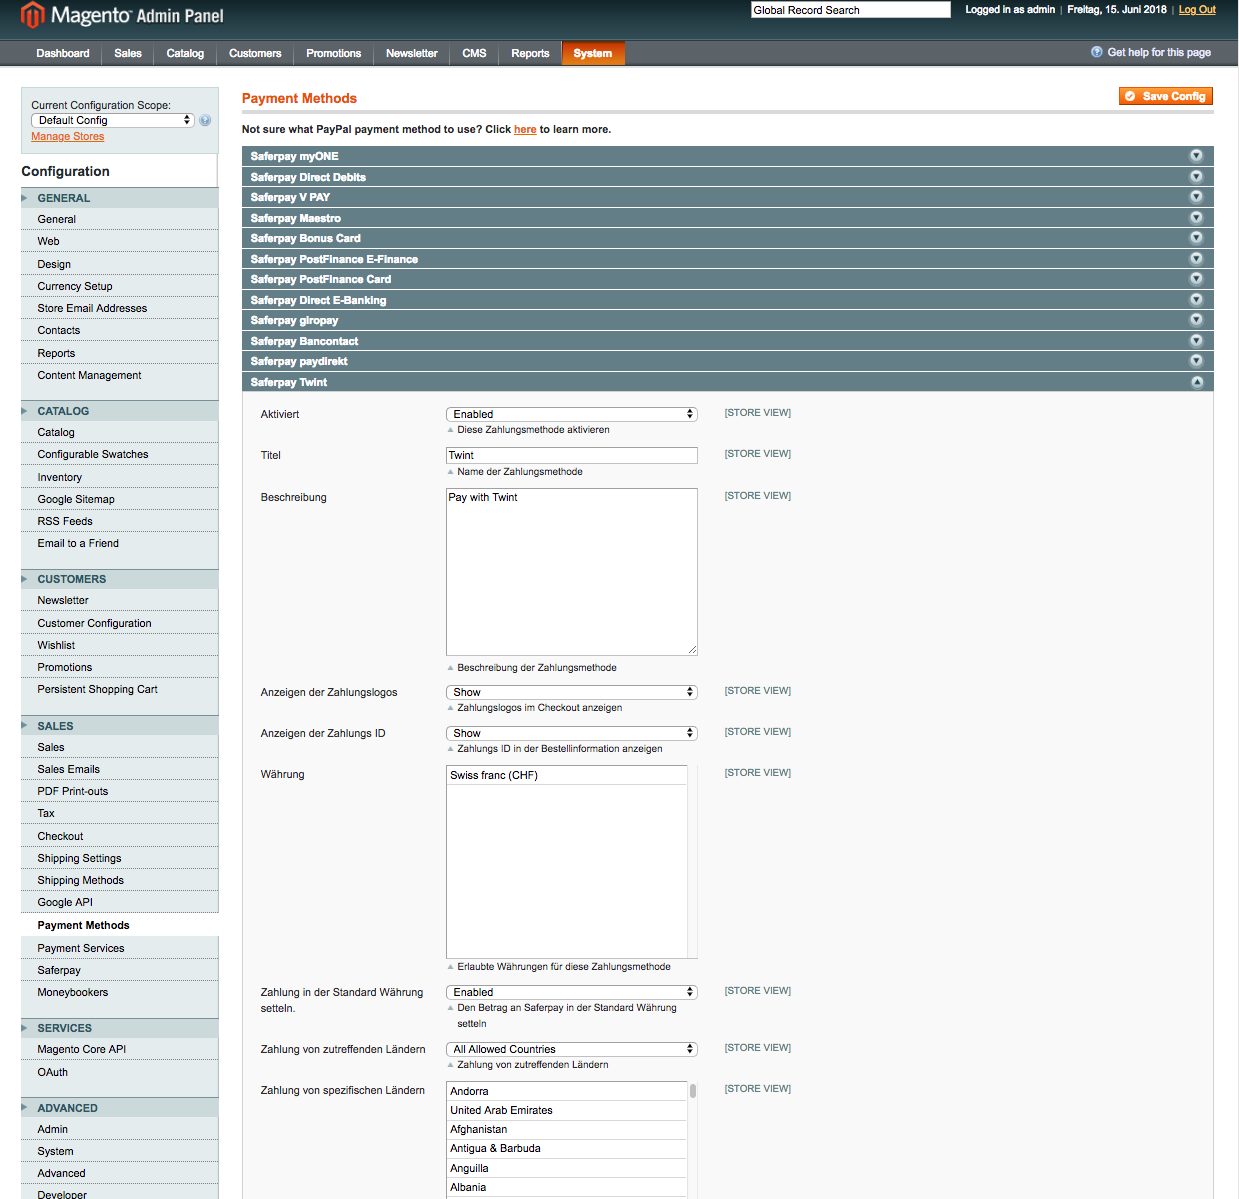Click the help icon beside scope selector

click(x=205, y=120)
